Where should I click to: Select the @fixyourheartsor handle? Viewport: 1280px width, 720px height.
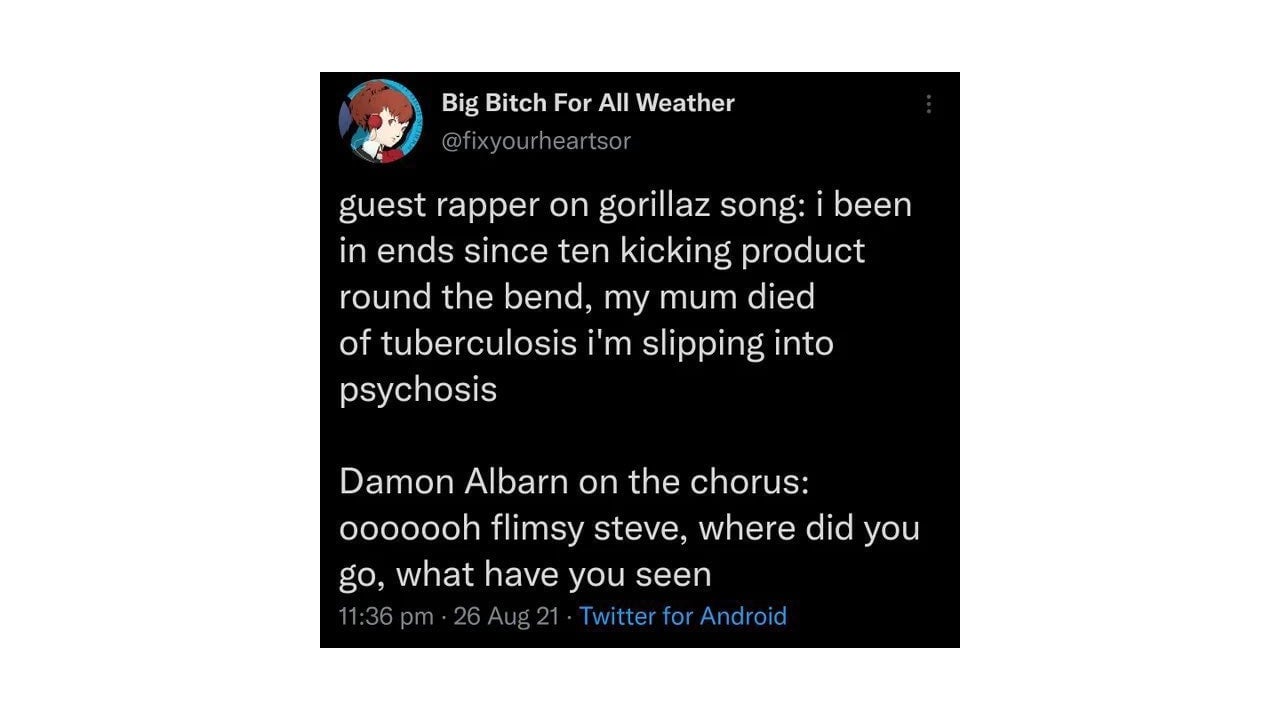coord(536,141)
